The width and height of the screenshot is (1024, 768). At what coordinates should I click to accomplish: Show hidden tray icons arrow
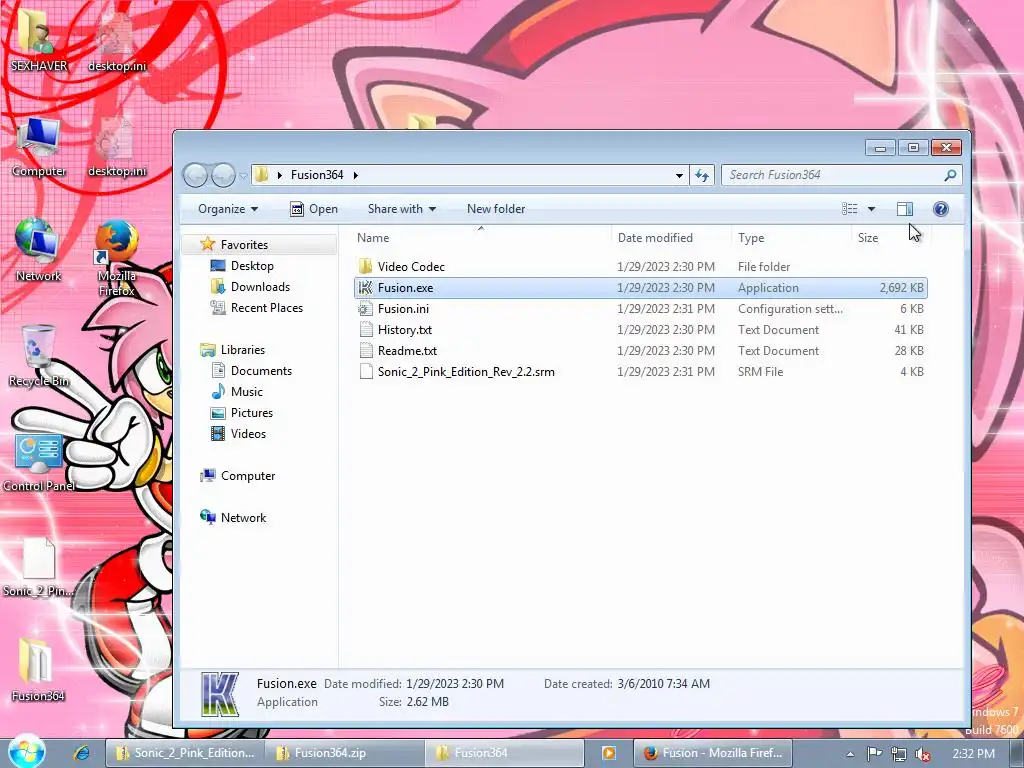click(850, 754)
